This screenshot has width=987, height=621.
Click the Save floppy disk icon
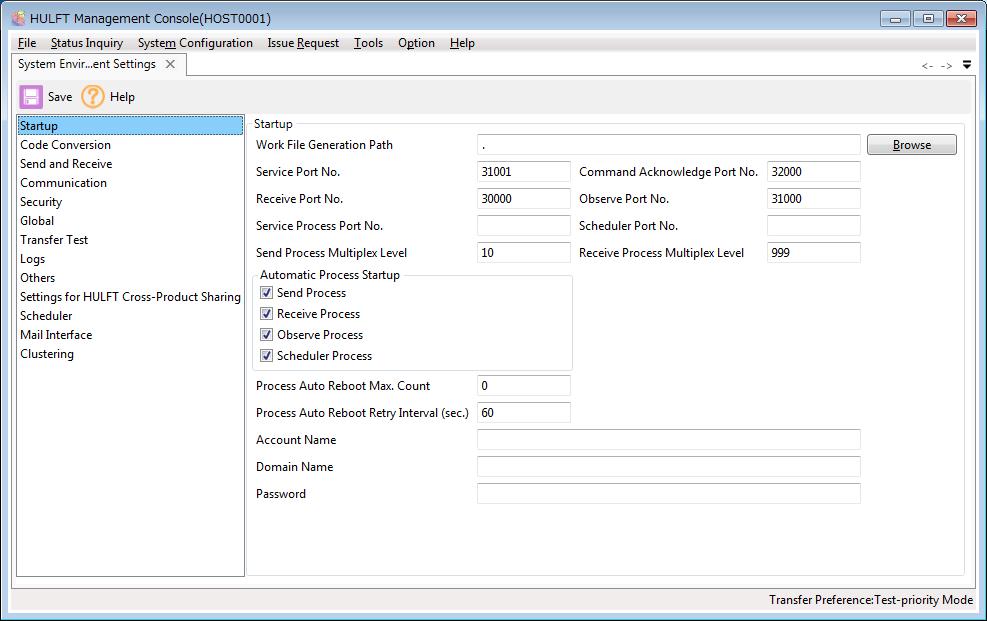pos(31,97)
